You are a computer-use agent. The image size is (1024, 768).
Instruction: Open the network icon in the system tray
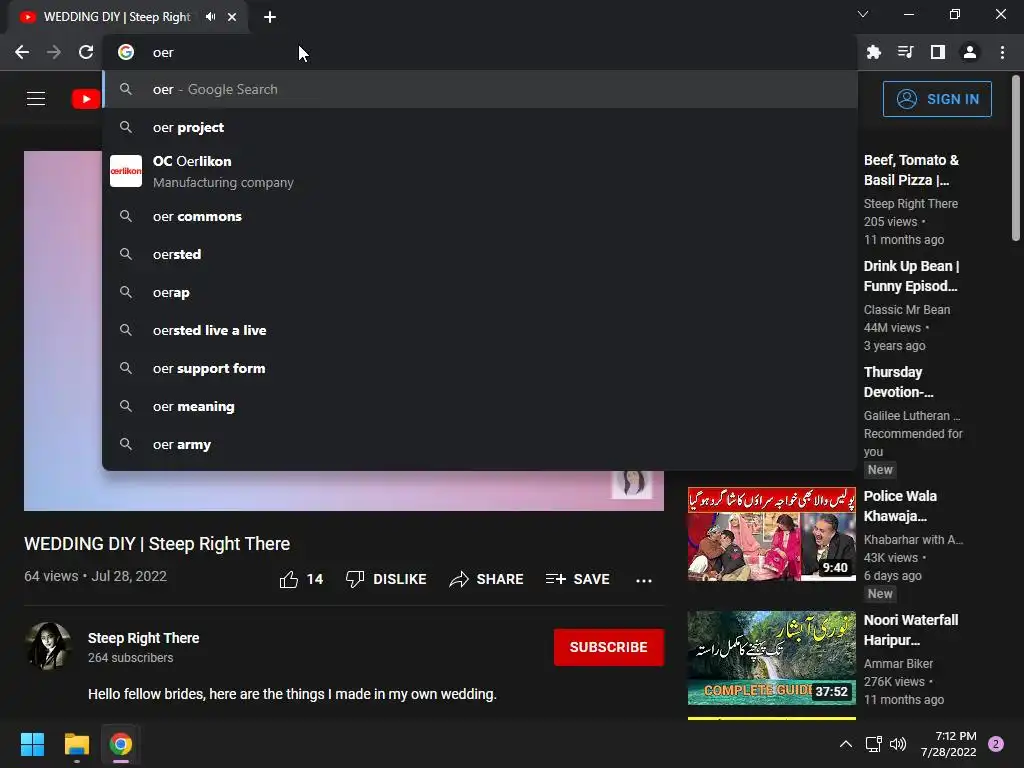point(873,744)
